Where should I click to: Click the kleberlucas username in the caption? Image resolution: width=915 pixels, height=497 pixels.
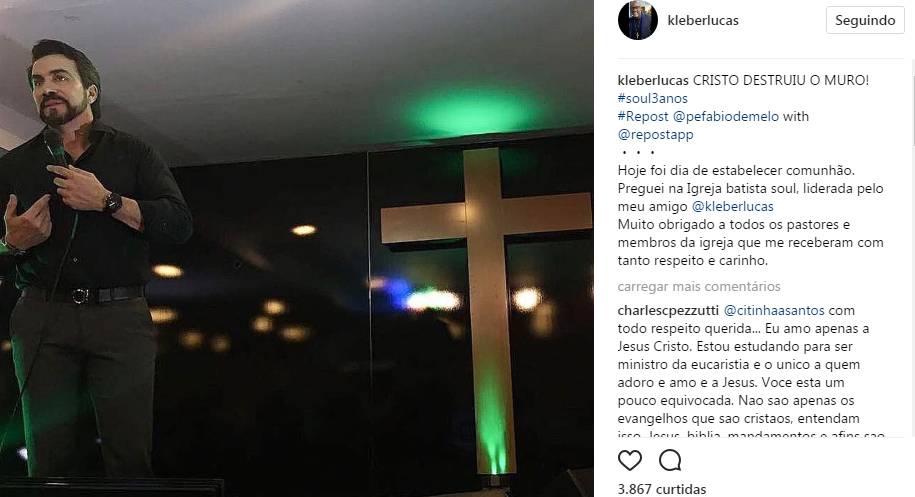653,80
